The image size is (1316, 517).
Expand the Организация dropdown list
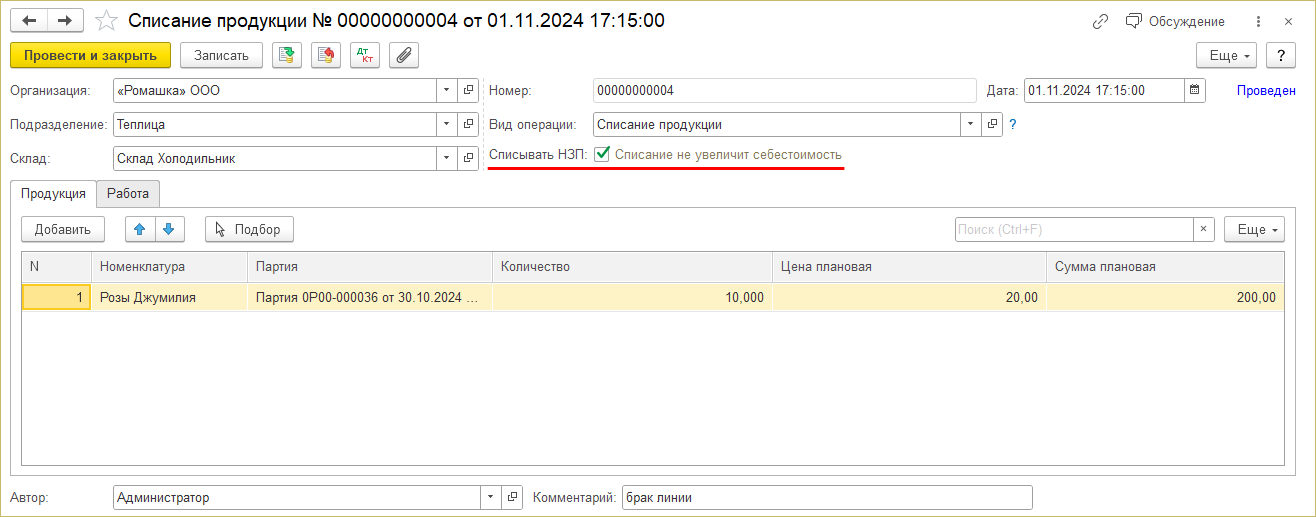click(x=446, y=91)
